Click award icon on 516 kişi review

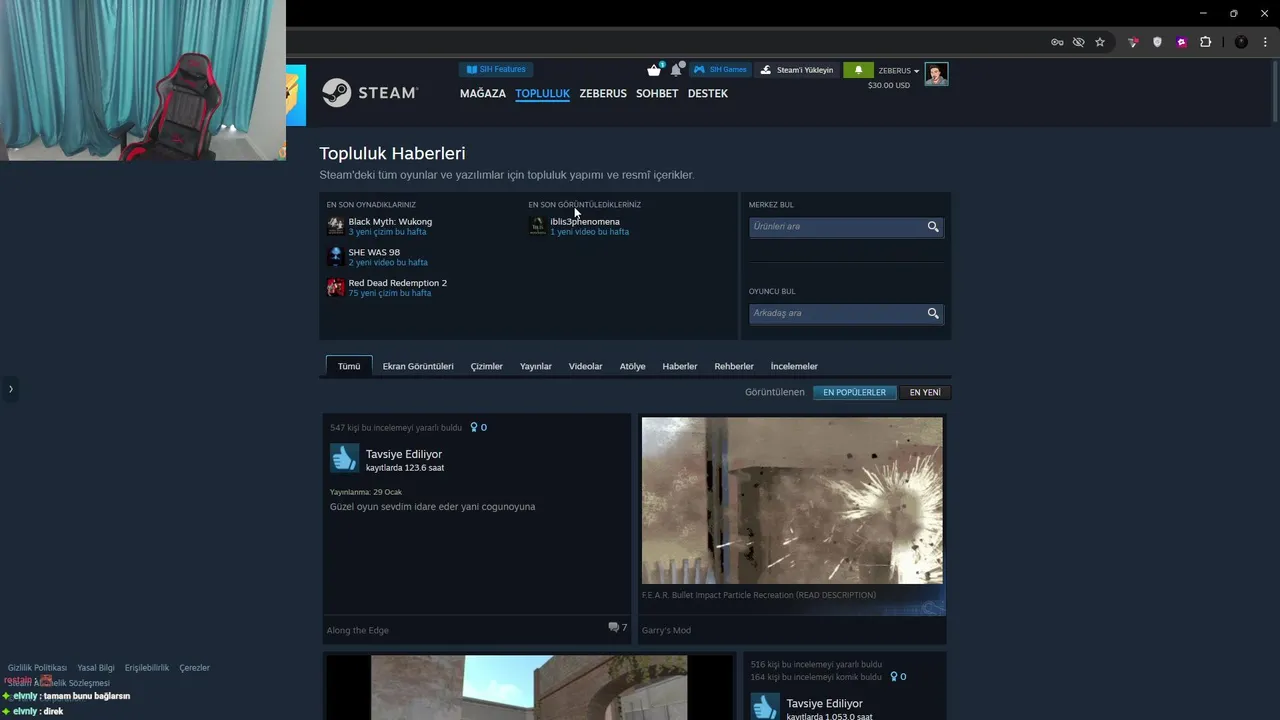(x=894, y=677)
